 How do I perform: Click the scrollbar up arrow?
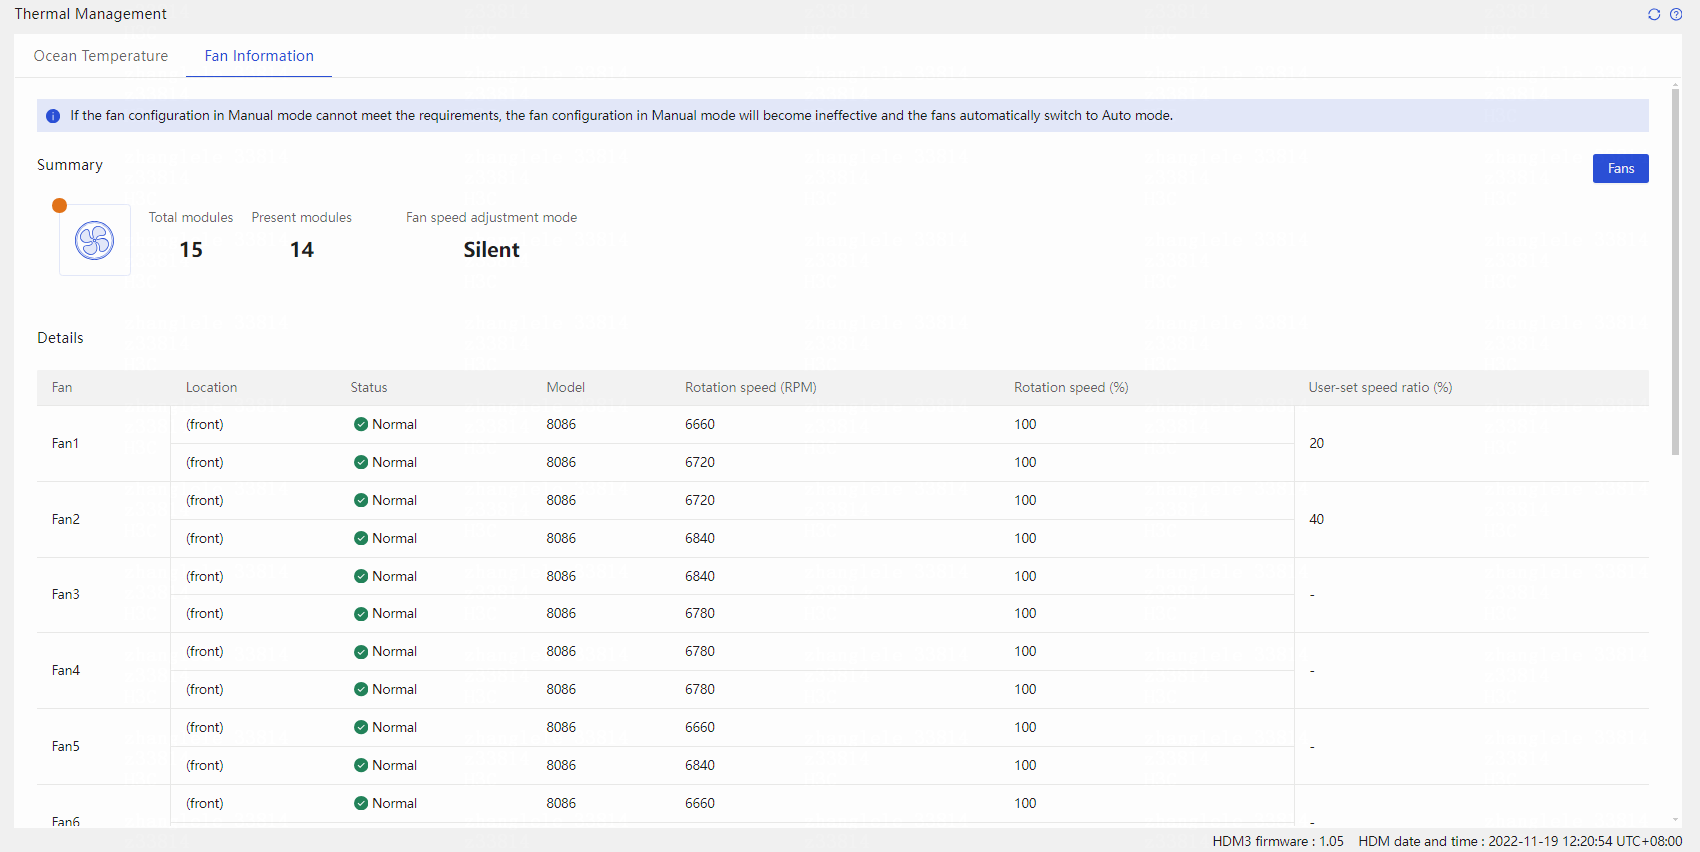(x=1676, y=84)
